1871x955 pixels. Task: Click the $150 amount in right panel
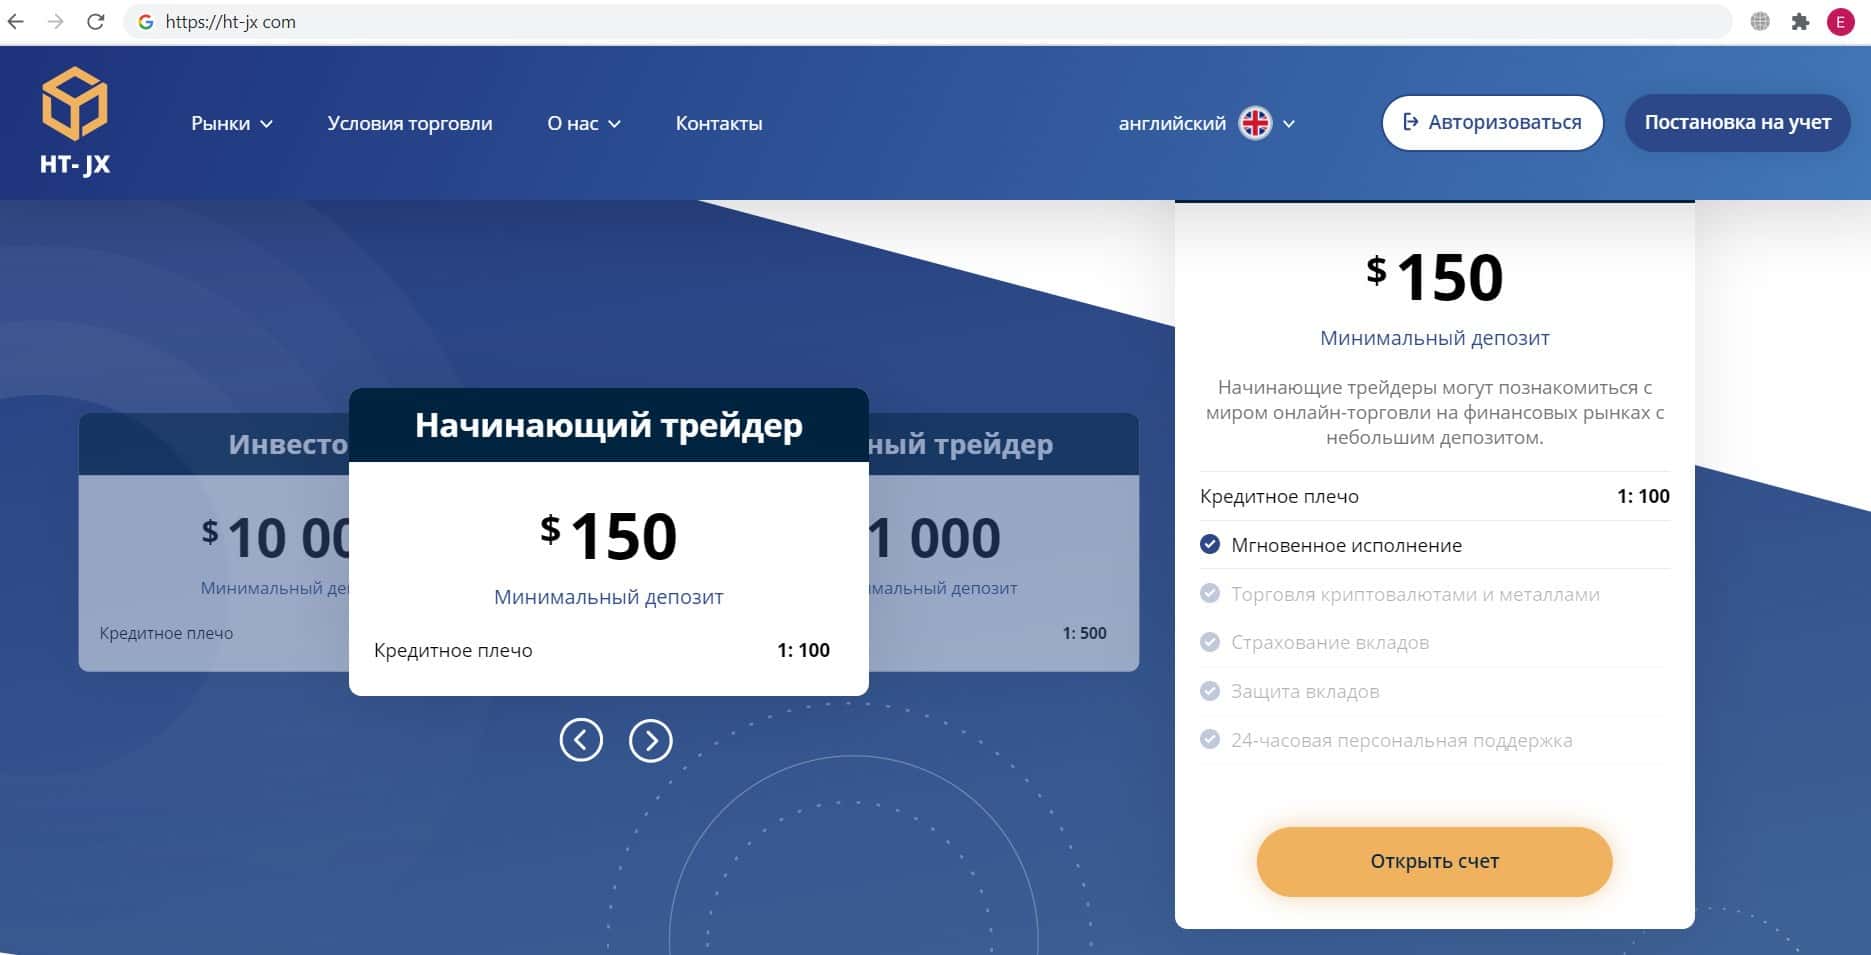click(1434, 277)
